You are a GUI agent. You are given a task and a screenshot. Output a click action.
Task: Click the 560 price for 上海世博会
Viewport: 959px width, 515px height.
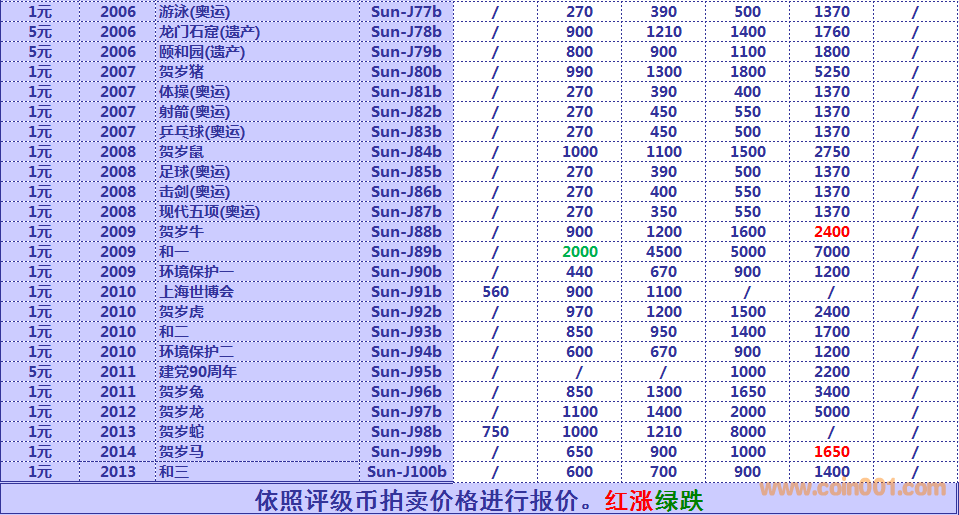click(495, 292)
